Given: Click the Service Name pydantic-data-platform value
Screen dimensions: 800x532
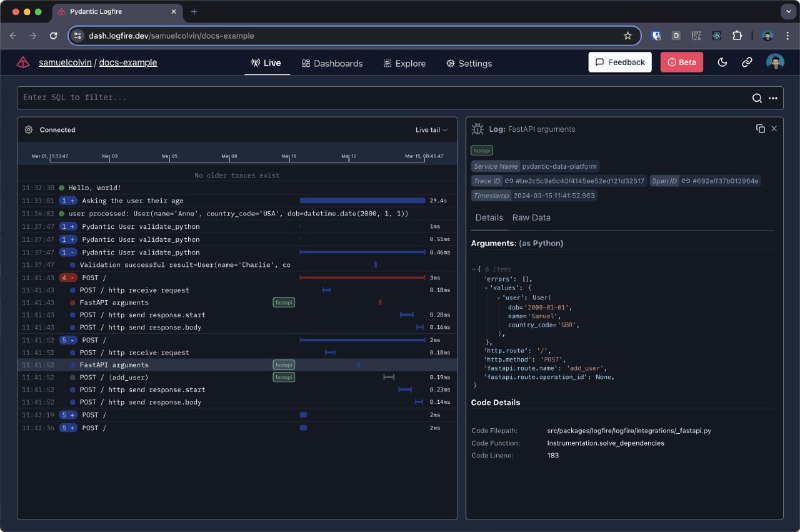Looking at the screenshot, I should [559, 167].
